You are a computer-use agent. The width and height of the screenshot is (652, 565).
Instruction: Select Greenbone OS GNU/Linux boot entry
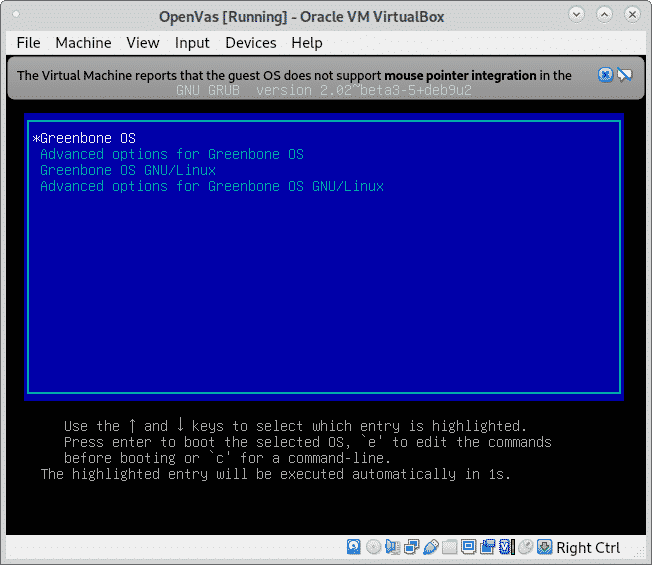128,170
